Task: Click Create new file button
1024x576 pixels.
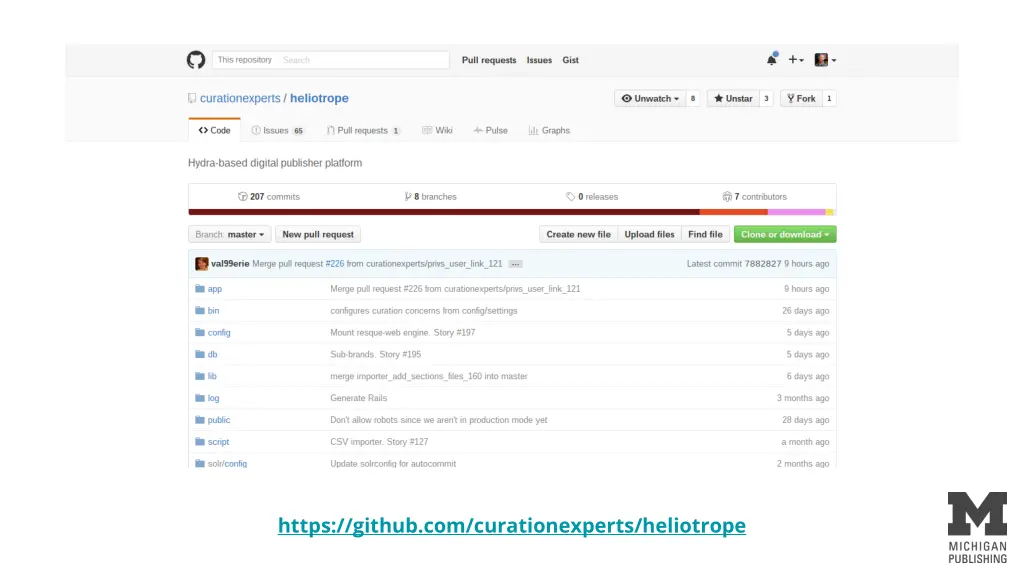Action: click(x=579, y=234)
